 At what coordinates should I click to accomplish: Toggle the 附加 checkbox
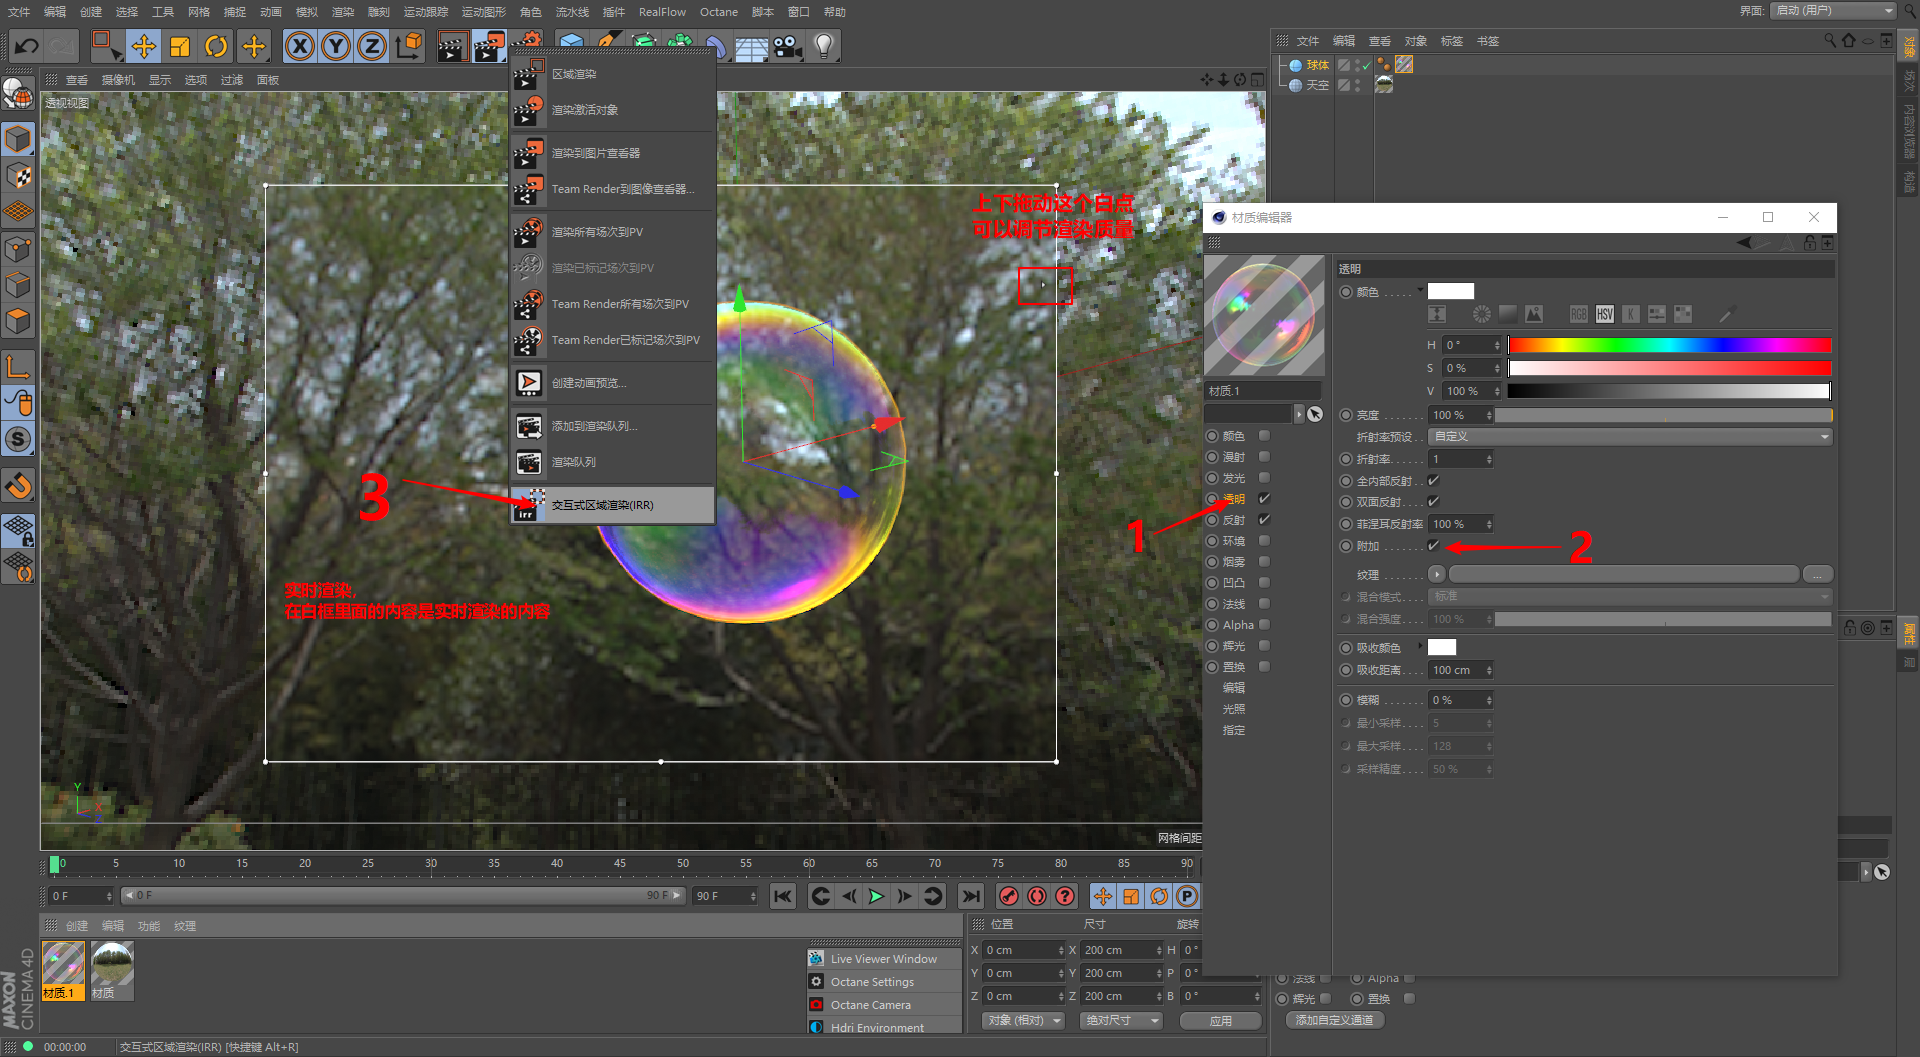pyautogui.click(x=1433, y=545)
